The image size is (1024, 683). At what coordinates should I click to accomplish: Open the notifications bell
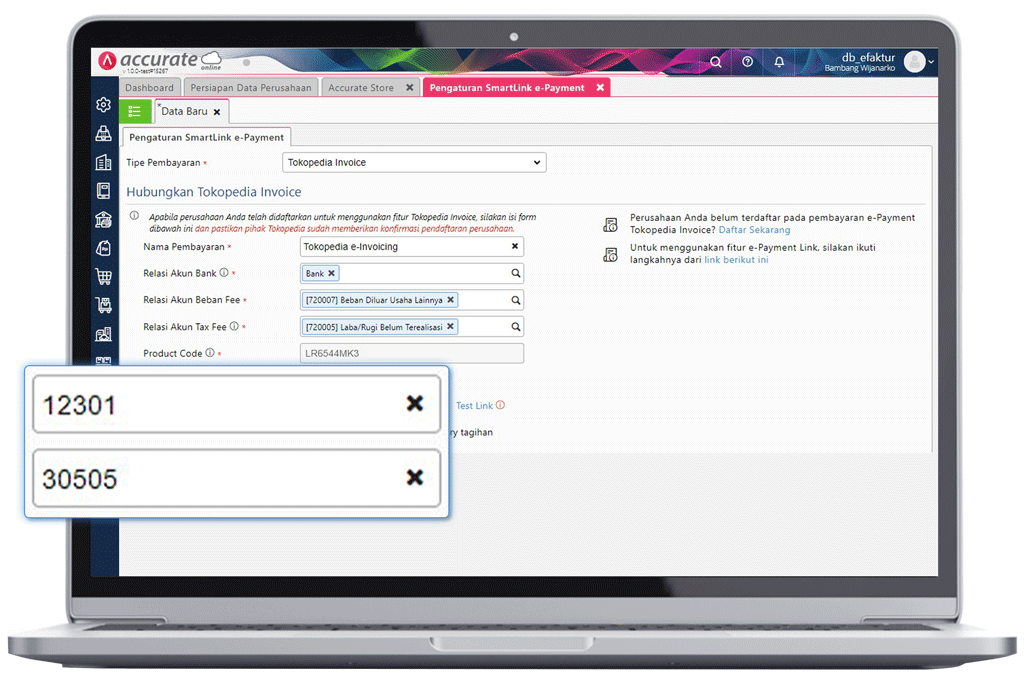click(x=779, y=61)
